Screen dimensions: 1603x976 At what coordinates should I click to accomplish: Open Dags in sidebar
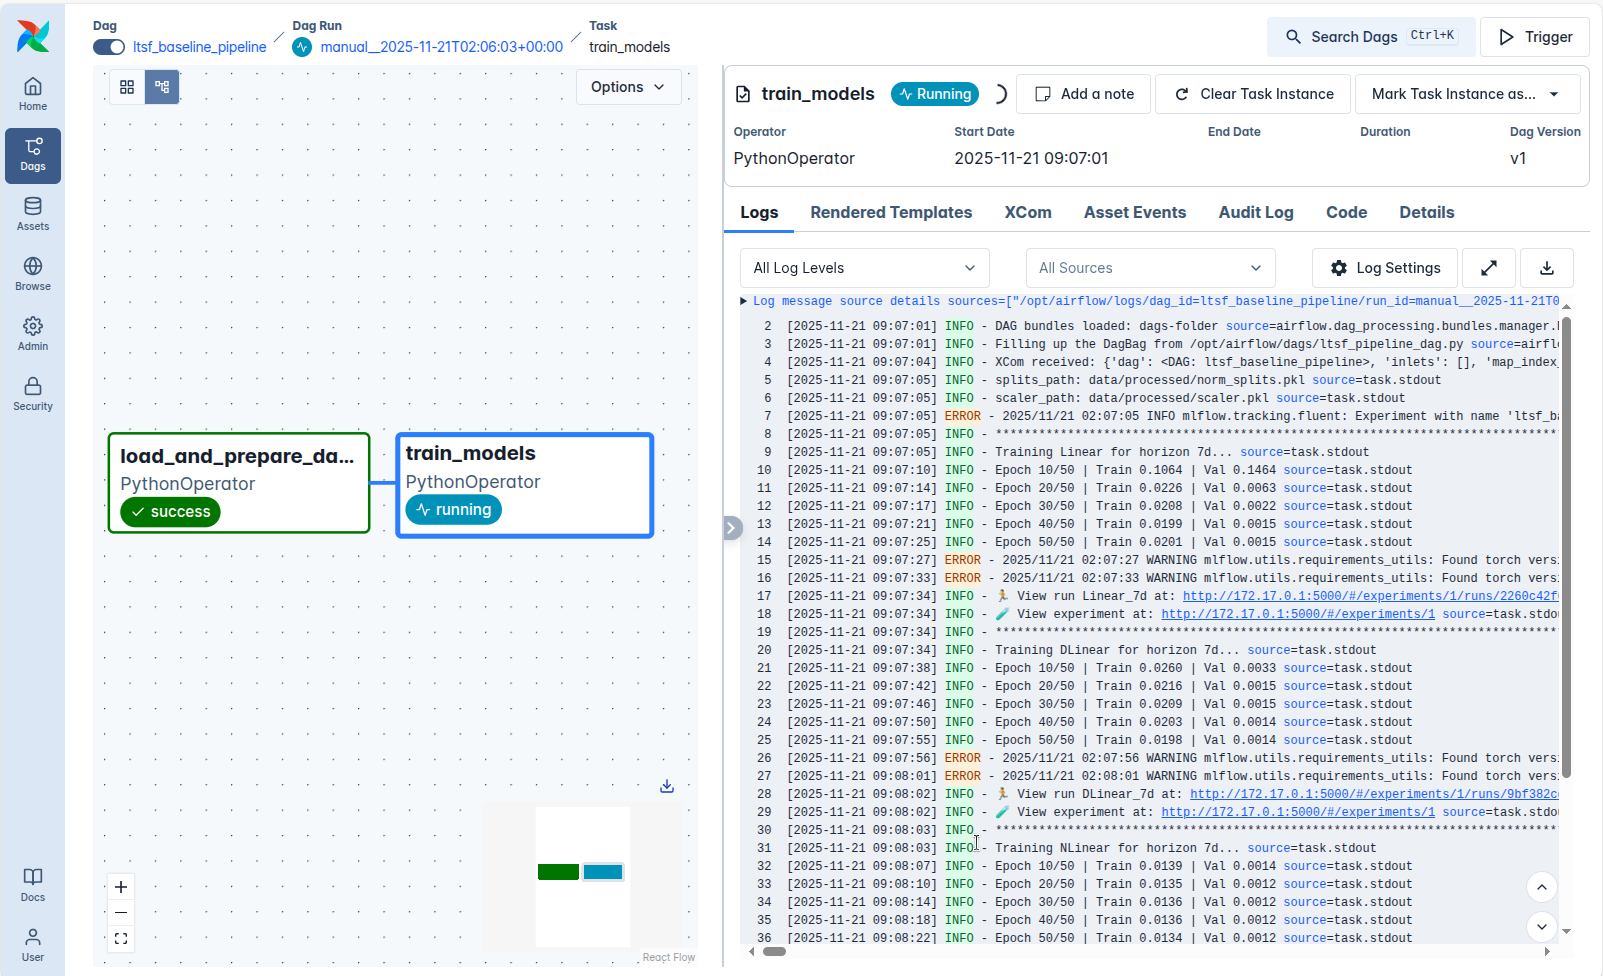33,155
